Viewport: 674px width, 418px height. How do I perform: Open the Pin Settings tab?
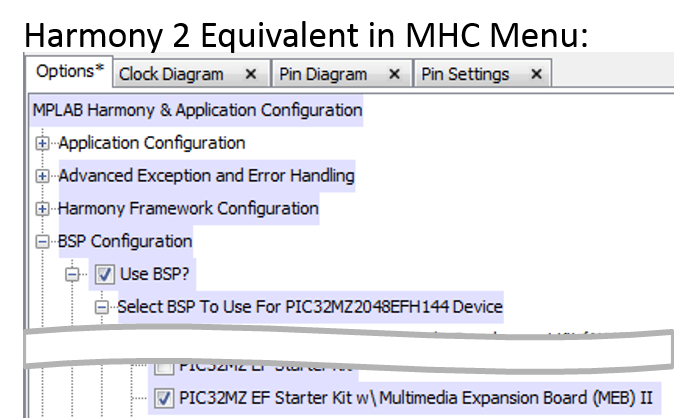465,74
